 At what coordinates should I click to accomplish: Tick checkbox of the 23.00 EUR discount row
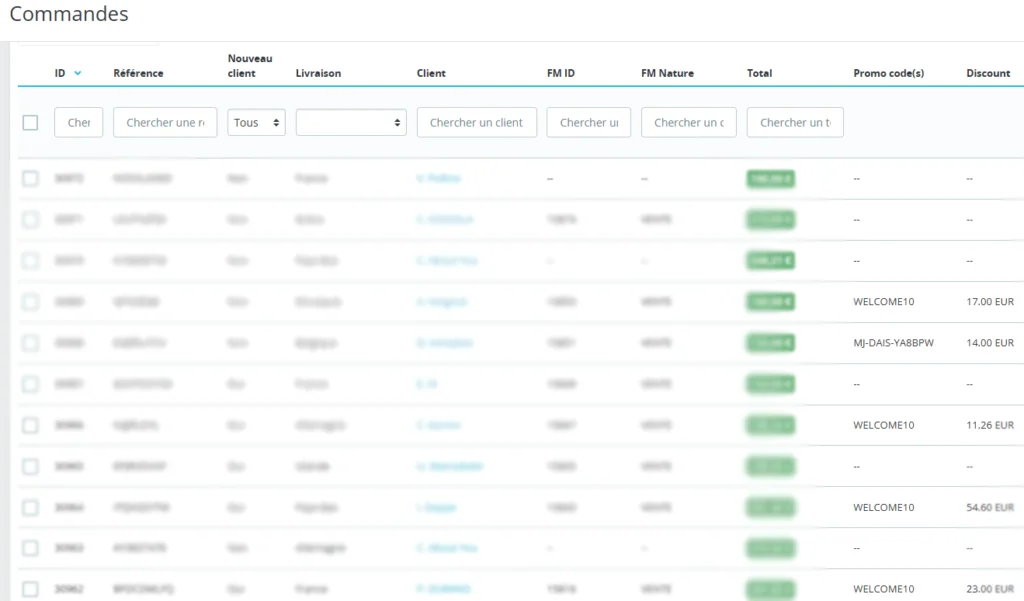pos(30,589)
